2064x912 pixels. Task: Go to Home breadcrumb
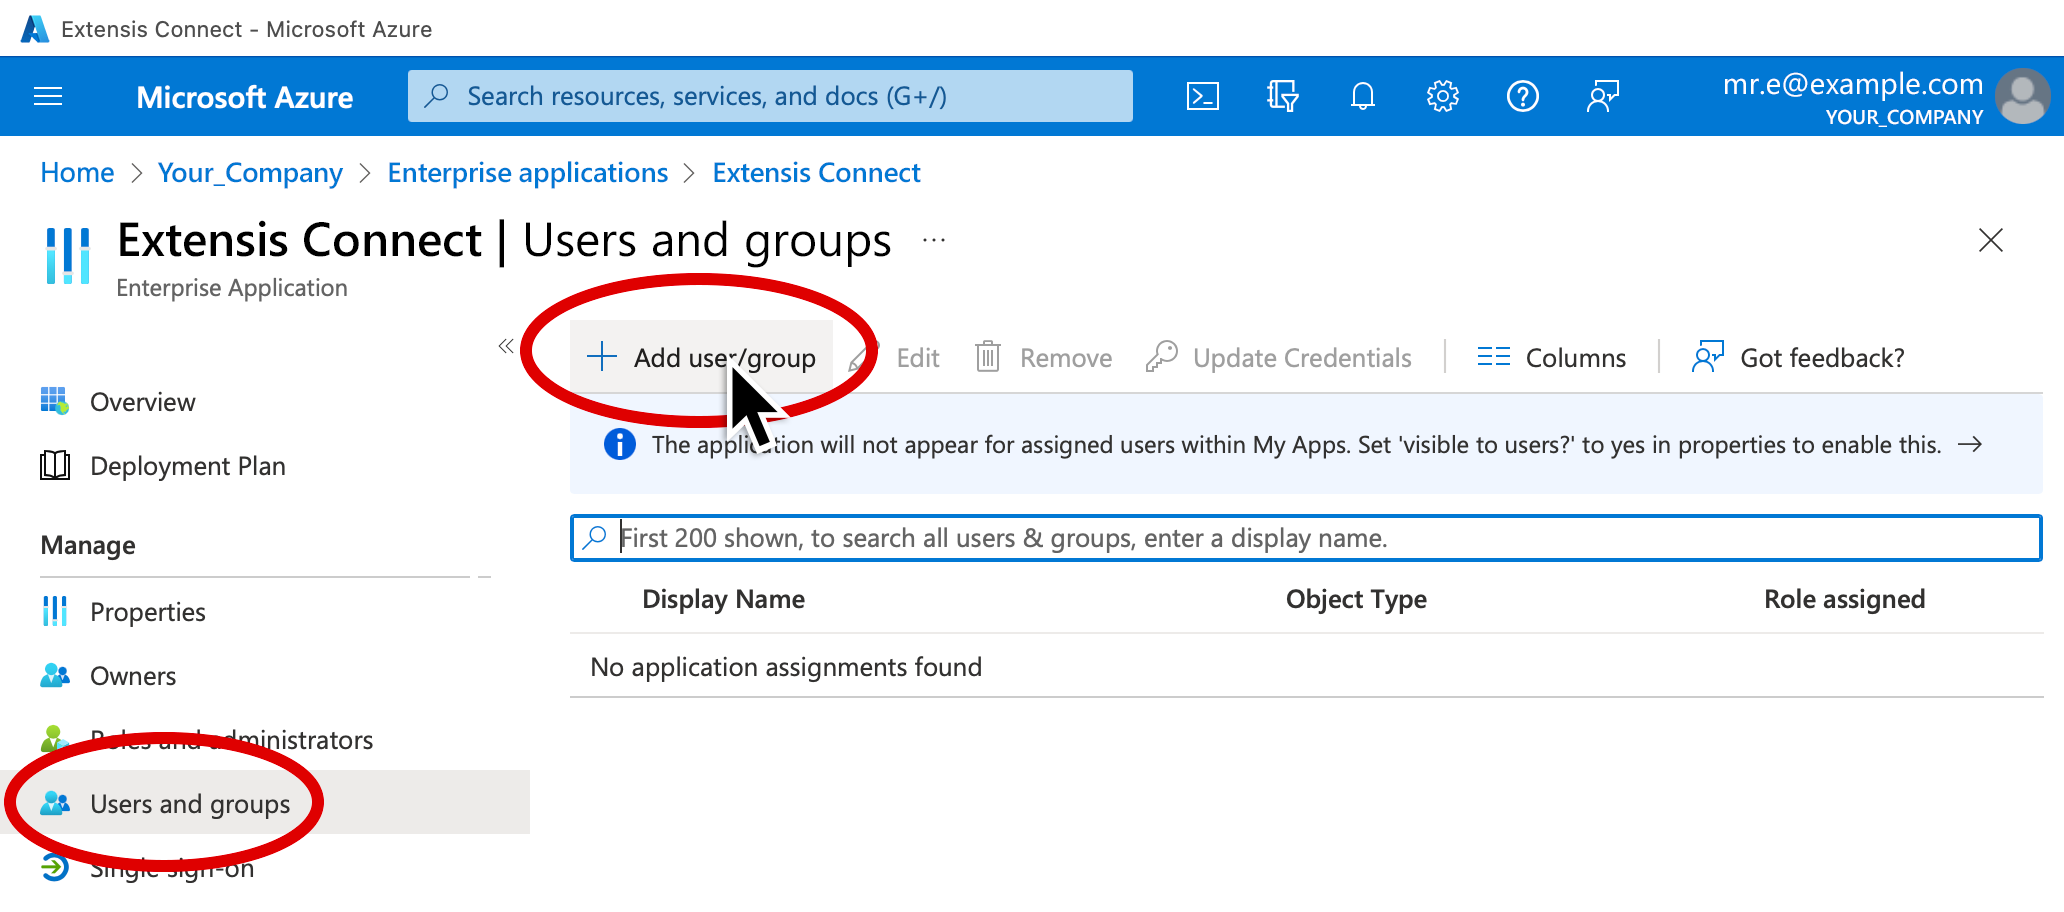pos(77,173)
